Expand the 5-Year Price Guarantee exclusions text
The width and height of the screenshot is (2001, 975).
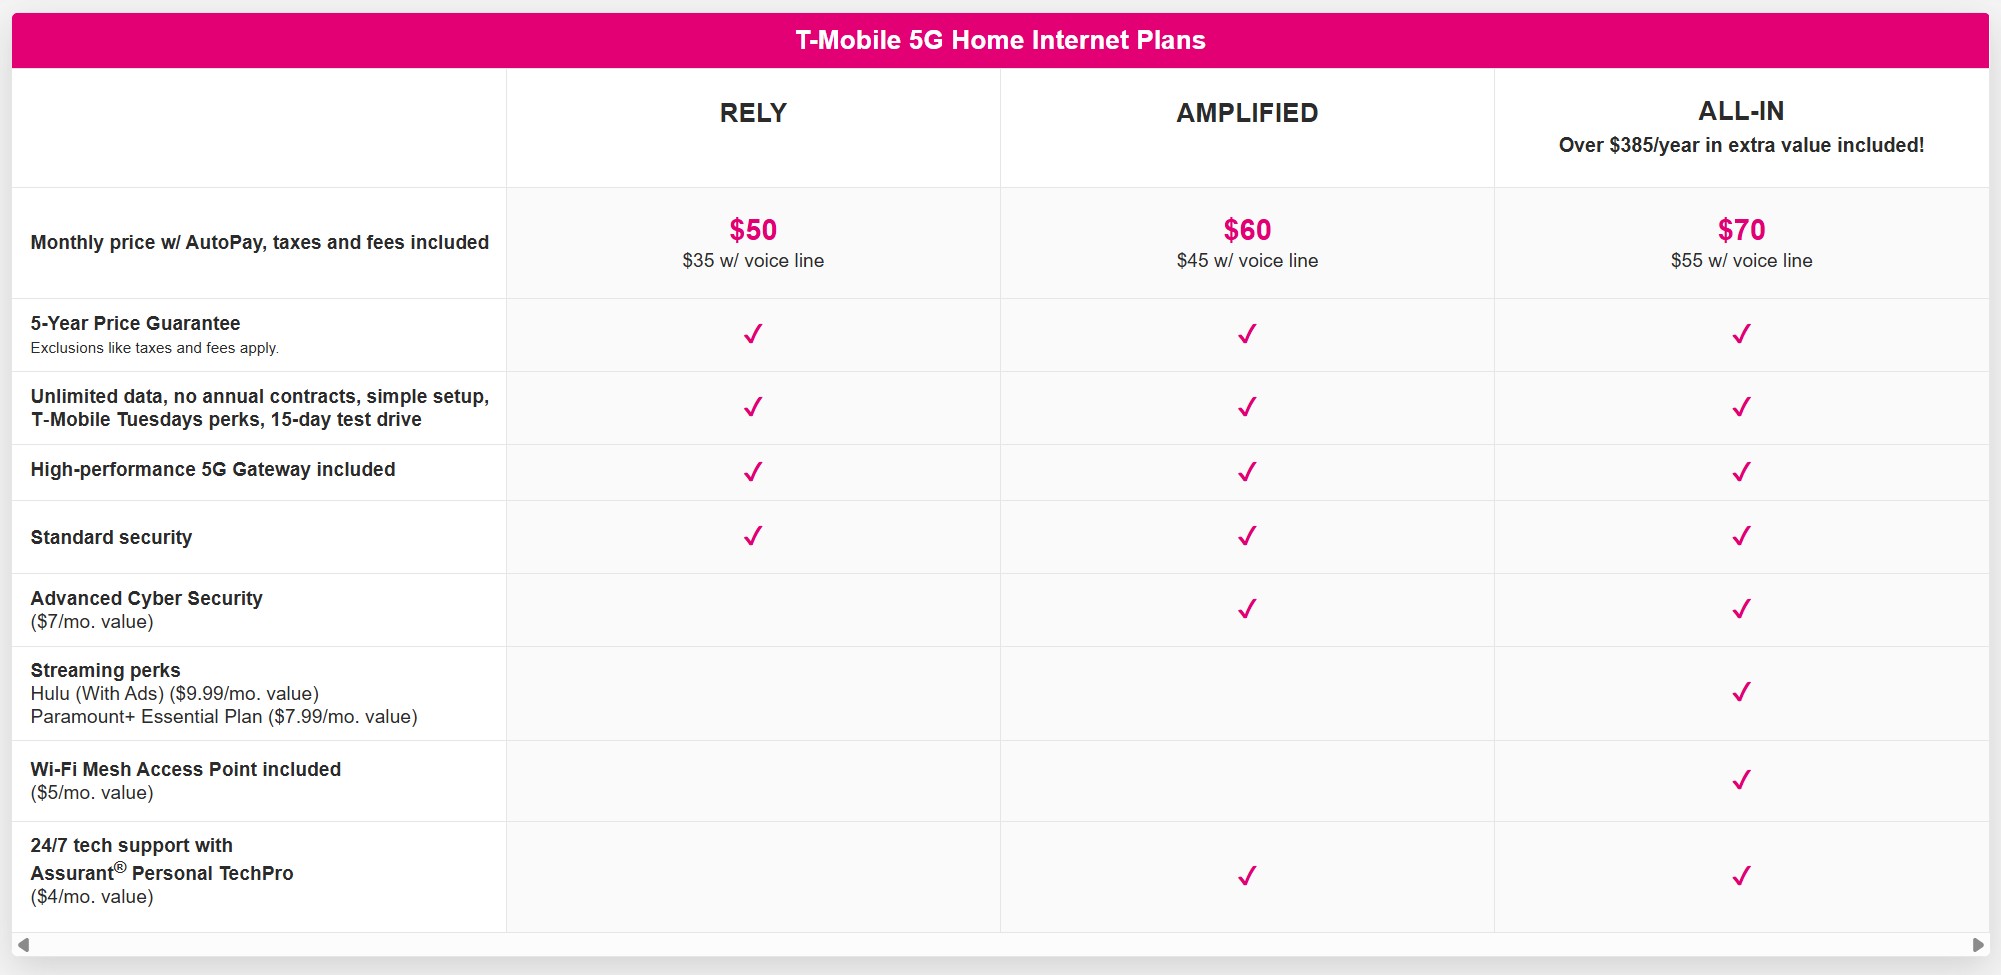155,348
